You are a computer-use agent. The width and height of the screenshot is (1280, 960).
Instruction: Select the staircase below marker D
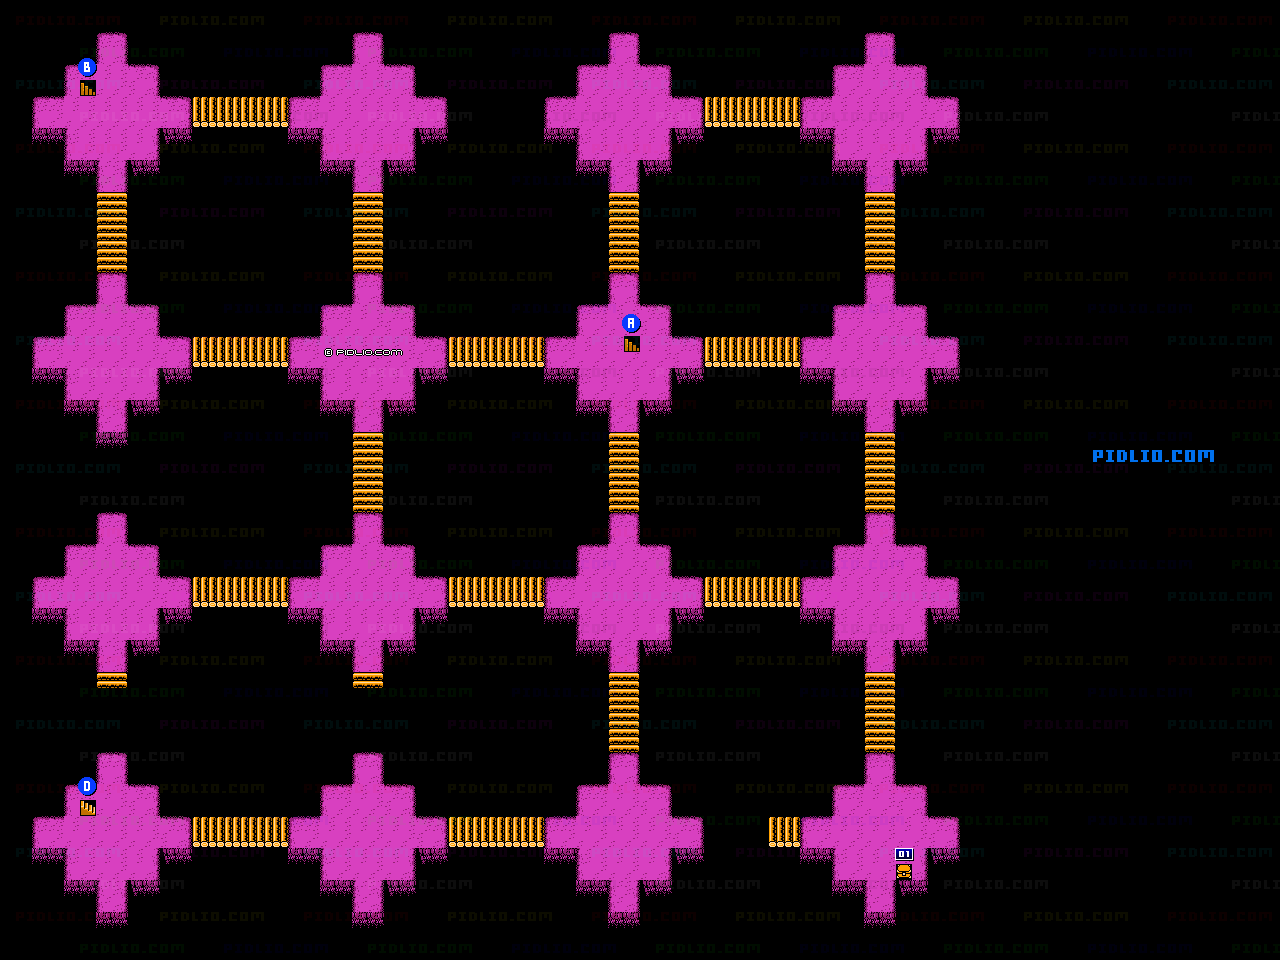coord(88,808)
